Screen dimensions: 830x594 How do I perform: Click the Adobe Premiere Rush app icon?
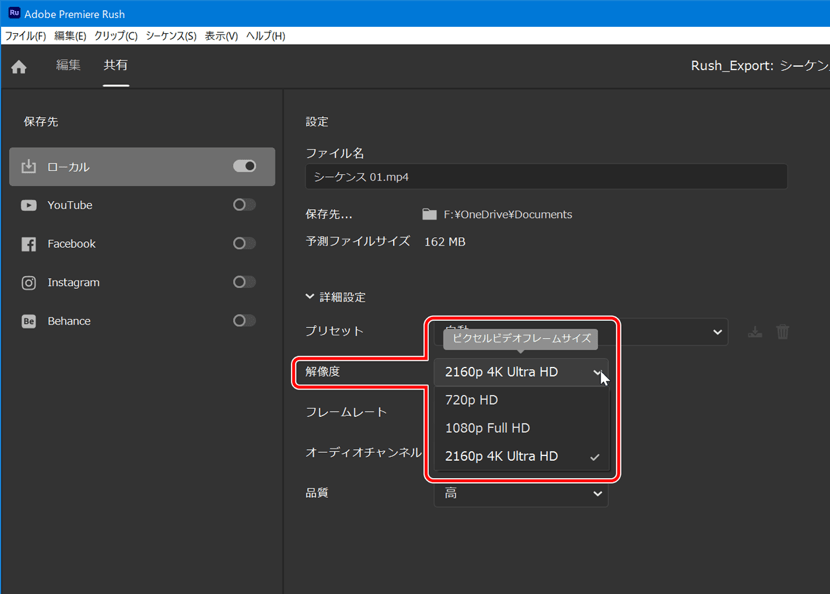pyautogui.click(x=14, y=13)
